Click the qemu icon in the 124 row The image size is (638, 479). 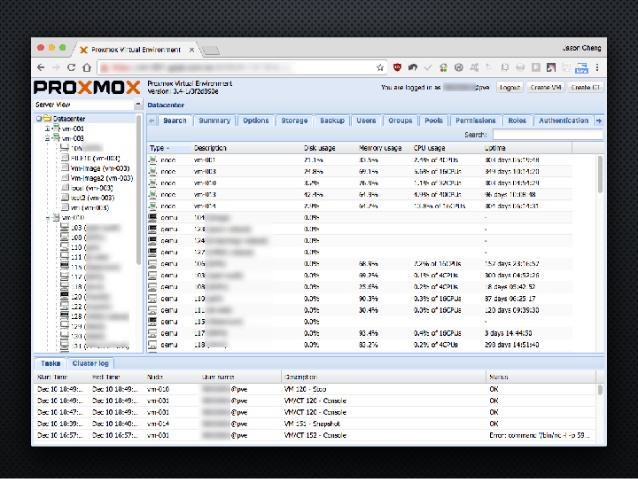153,241
